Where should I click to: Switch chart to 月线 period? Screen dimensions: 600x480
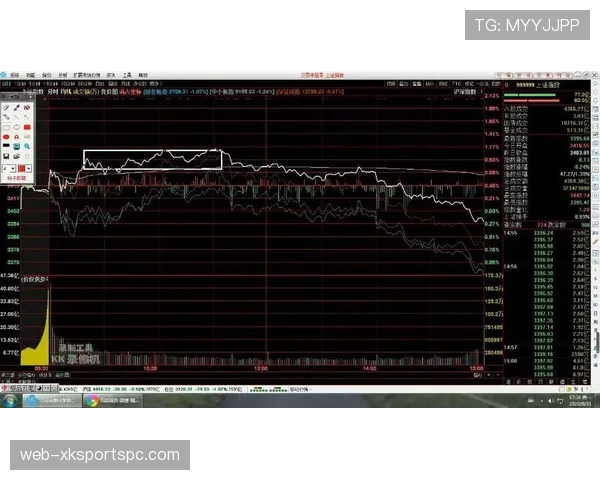[x=126, y=83]
